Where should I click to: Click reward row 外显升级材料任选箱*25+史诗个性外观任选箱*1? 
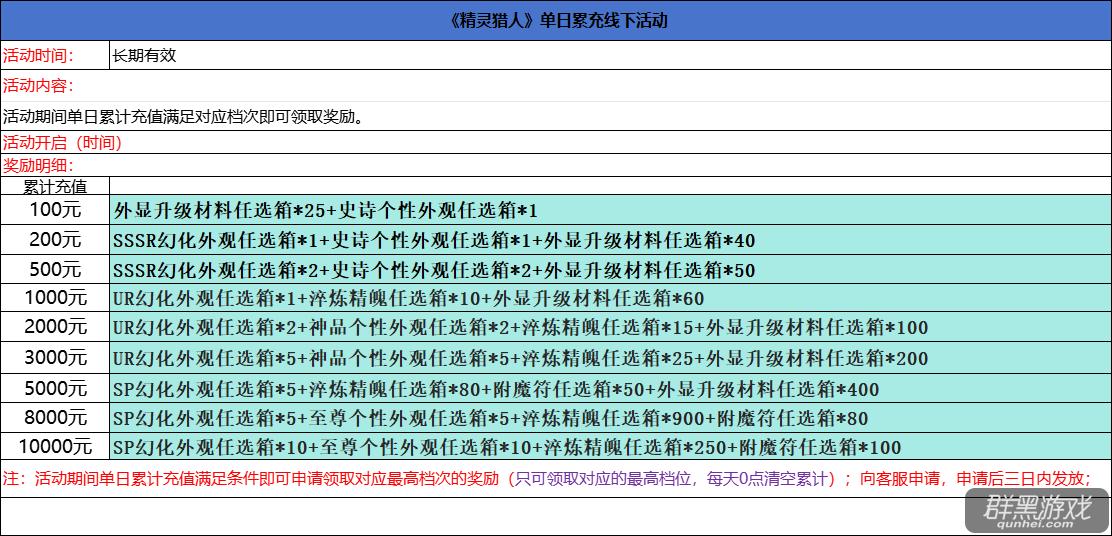click(x=611, y=210)
